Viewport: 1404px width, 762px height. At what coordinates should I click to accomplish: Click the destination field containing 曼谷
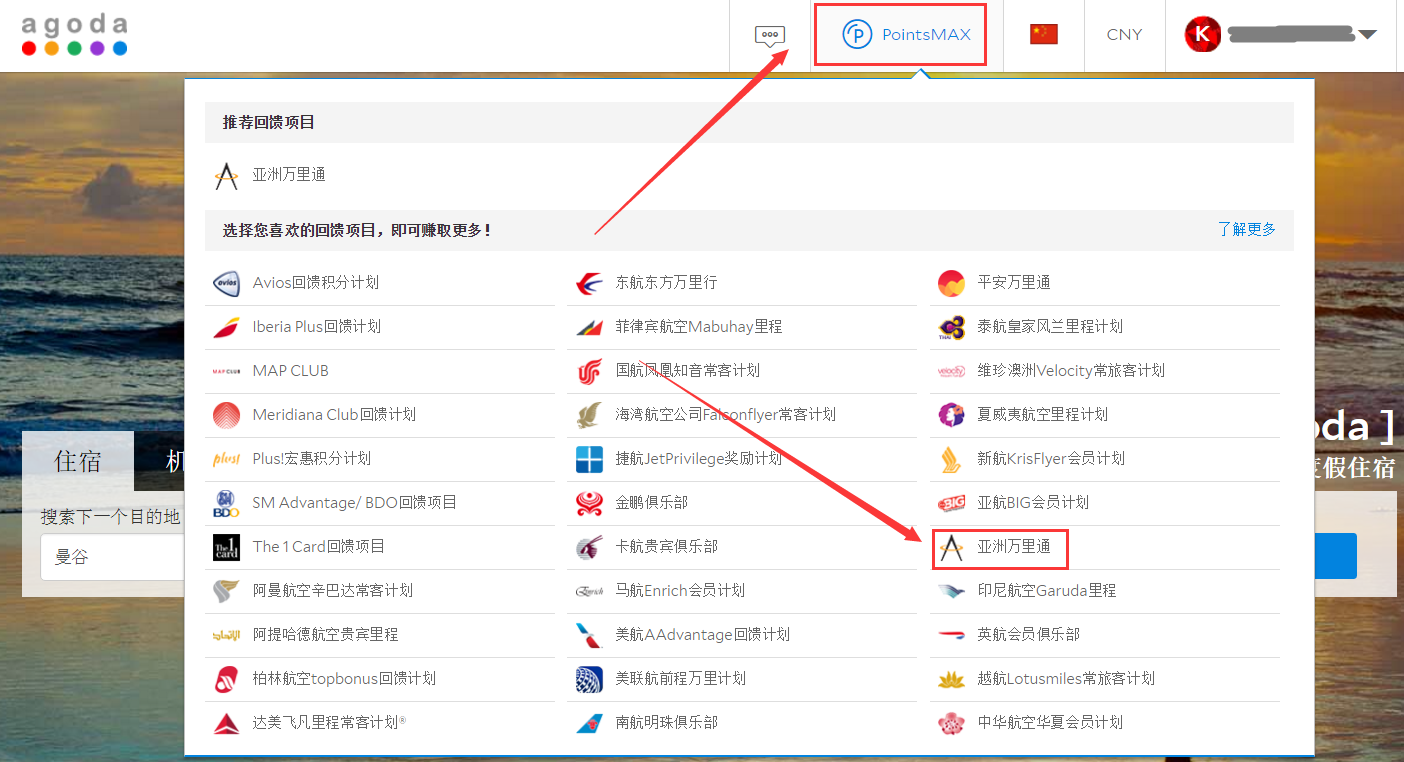coord(112,557)
